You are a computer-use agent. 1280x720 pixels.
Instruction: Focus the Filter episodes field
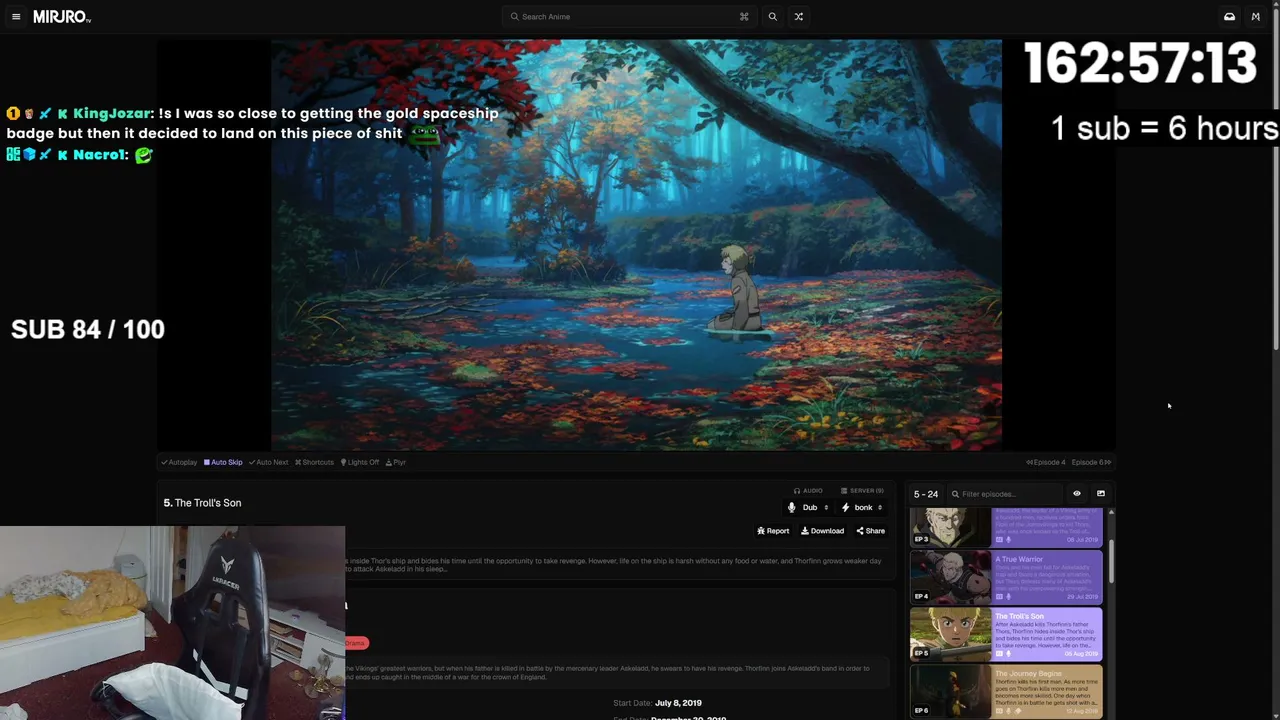point(1005,494)
